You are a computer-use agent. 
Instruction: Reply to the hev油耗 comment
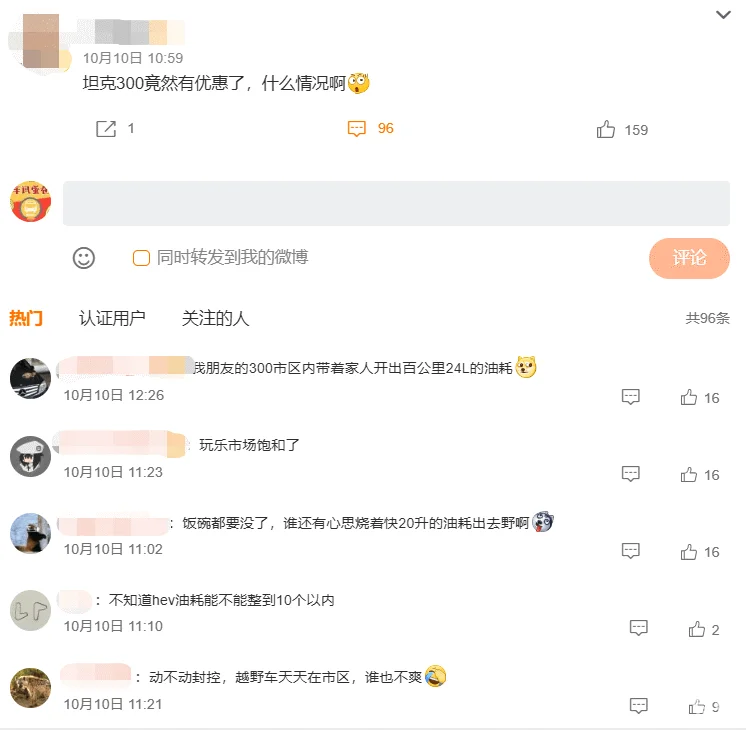pyautogui.click(x=638, y=628)
